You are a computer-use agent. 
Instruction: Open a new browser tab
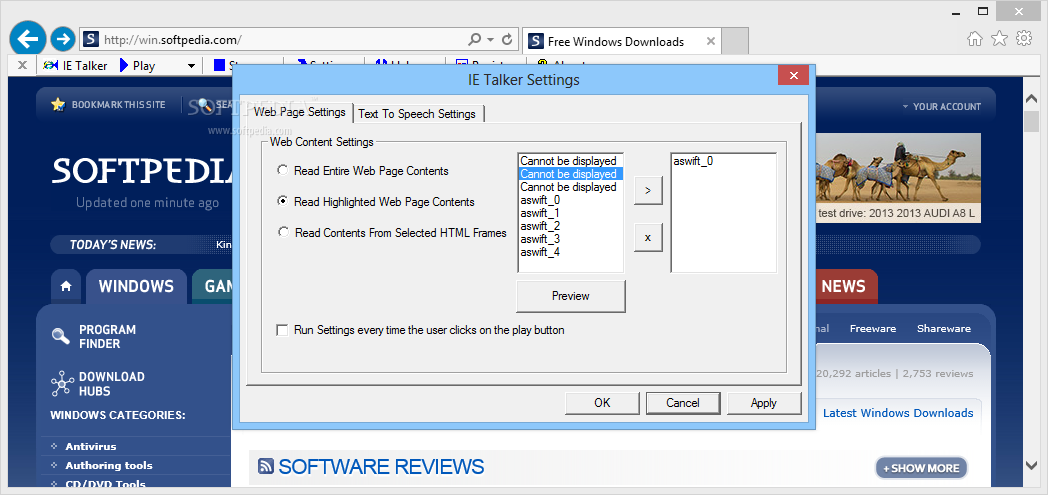[735, 41]
